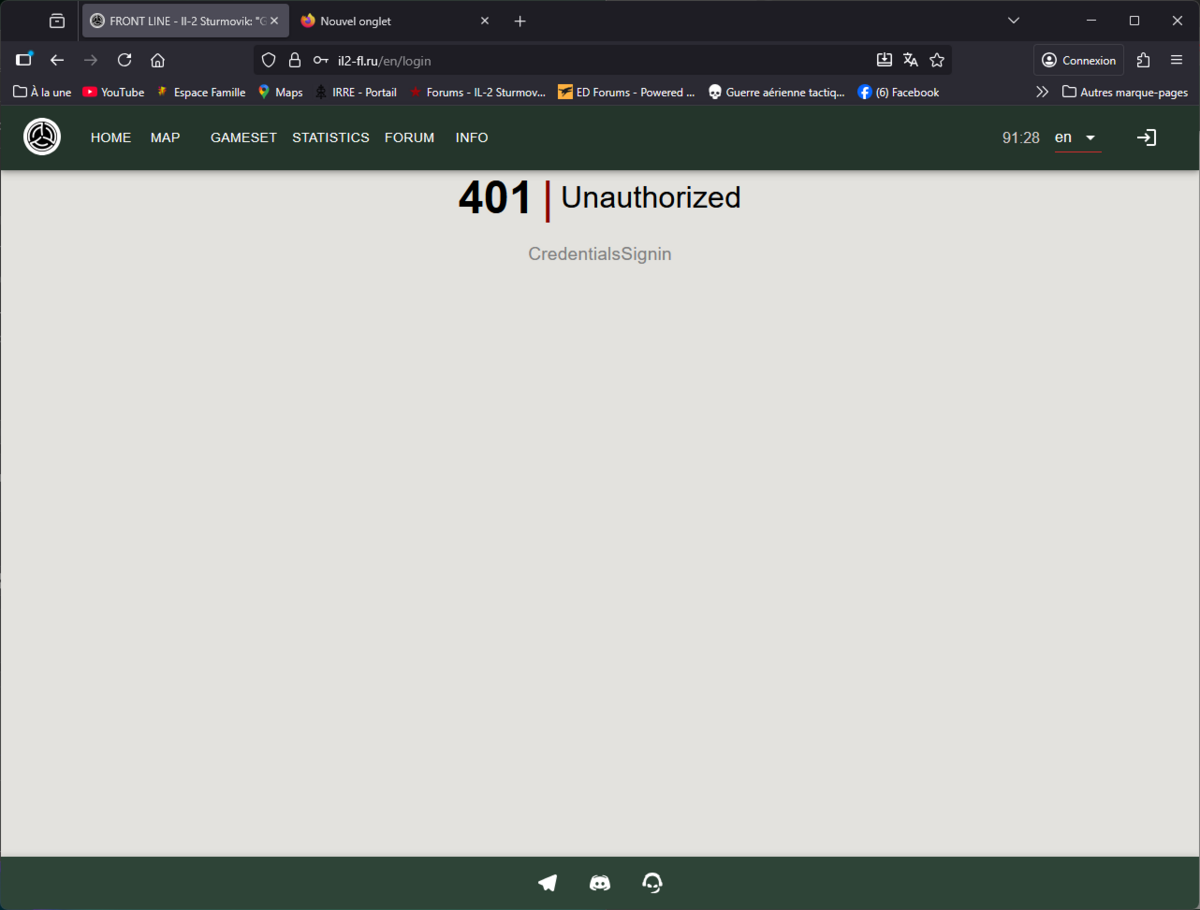Open the Discord link in footer

pyautogui.click(x=600, y=883)
